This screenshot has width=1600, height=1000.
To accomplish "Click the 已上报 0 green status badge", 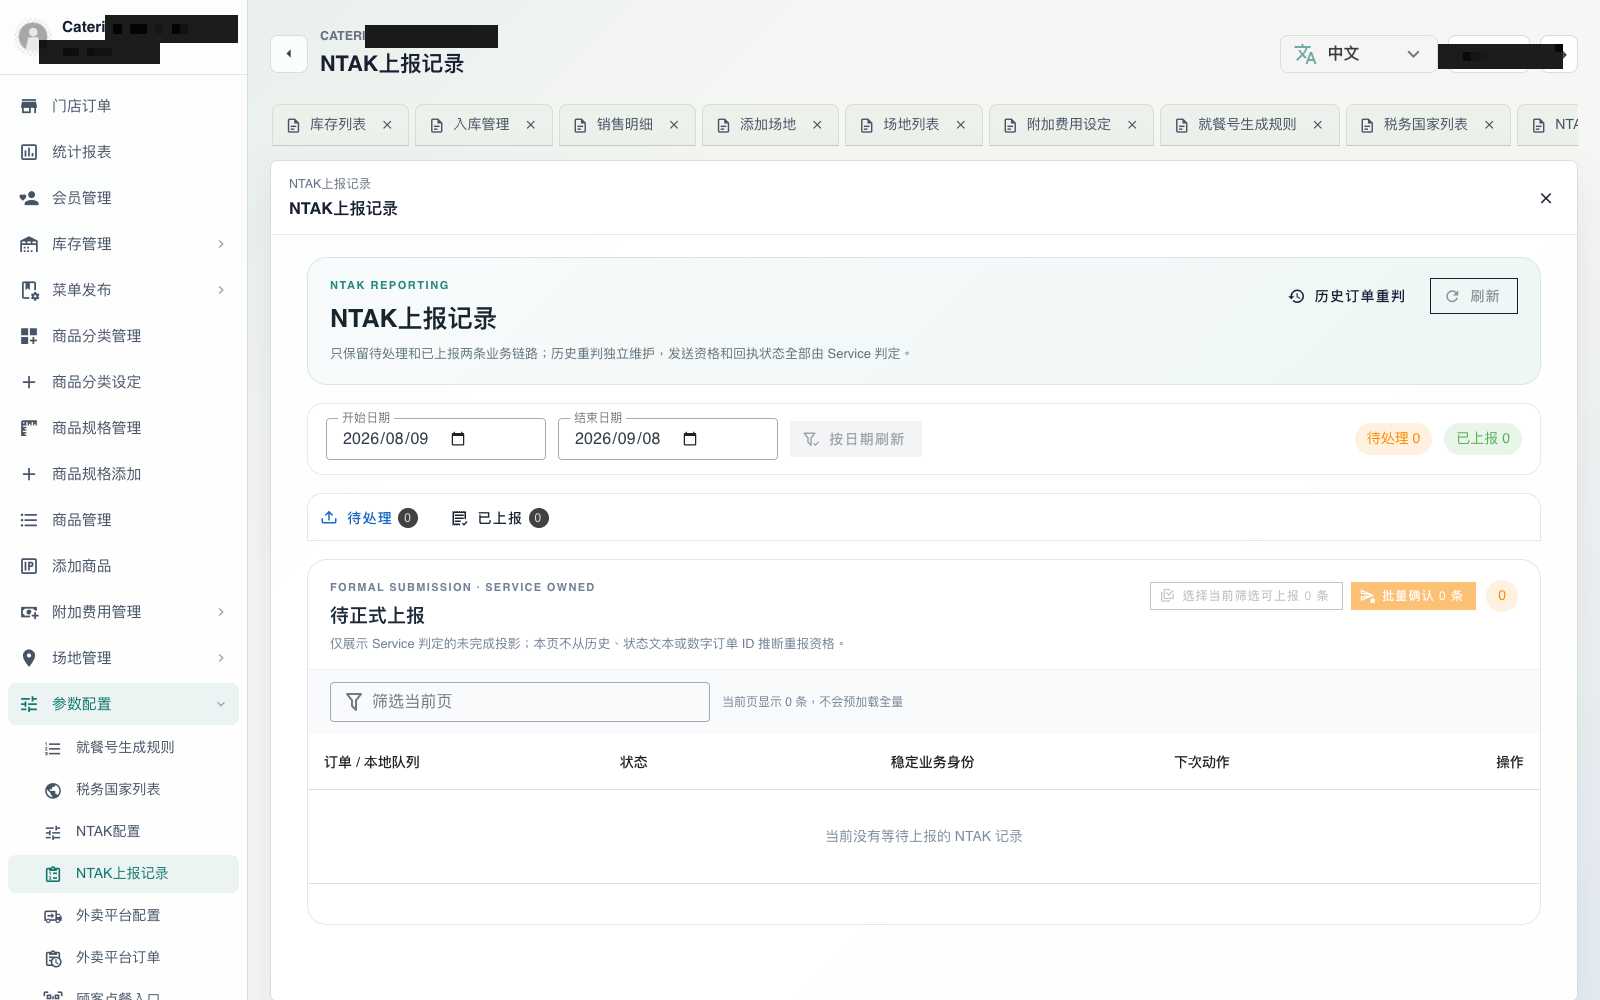I will 1483,439.
